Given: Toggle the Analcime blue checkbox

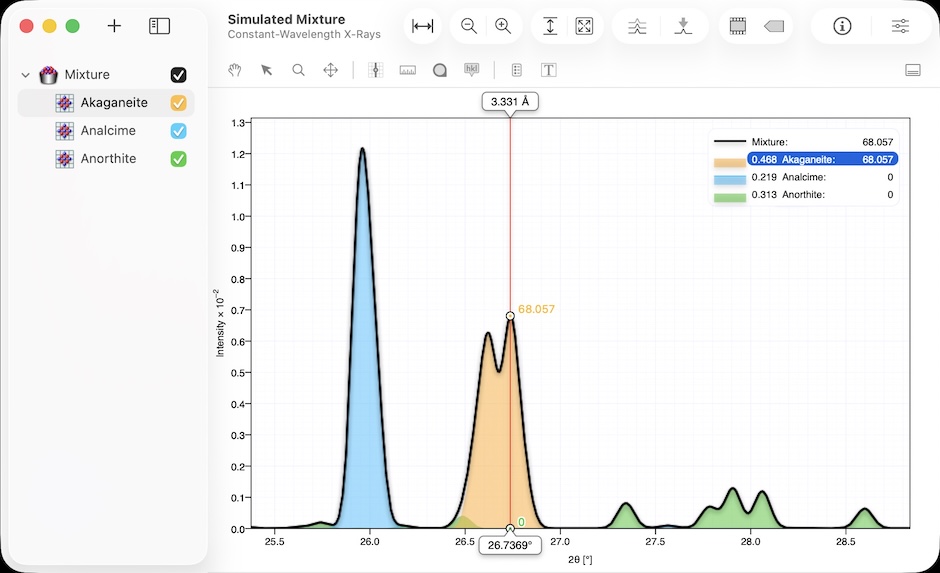Looking at the screenshot, I should (x=179, y=131).
